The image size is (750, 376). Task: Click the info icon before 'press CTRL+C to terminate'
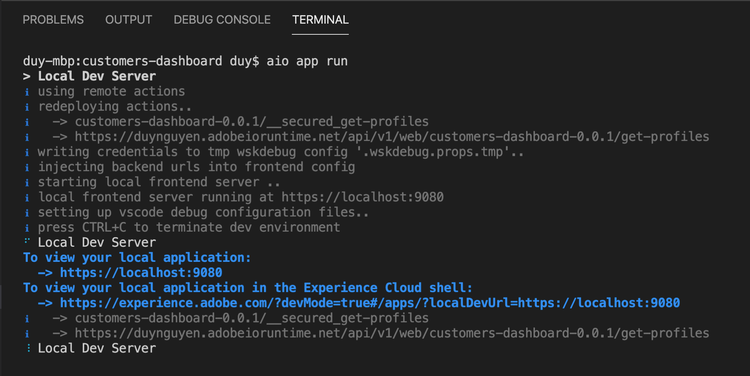tap(27, 228)
